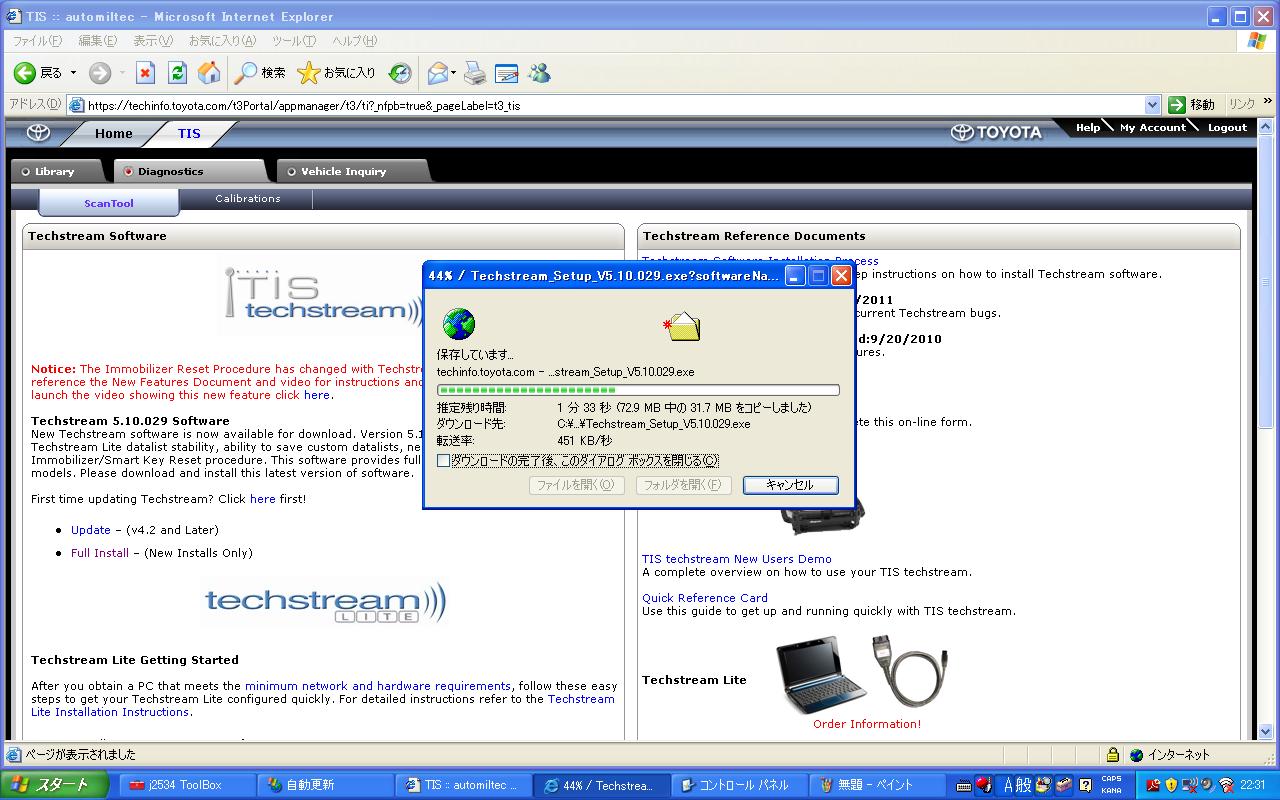This screenshot has height=800, width=1280.
Task: Select the TIS page tab
Action: [189, 134]
